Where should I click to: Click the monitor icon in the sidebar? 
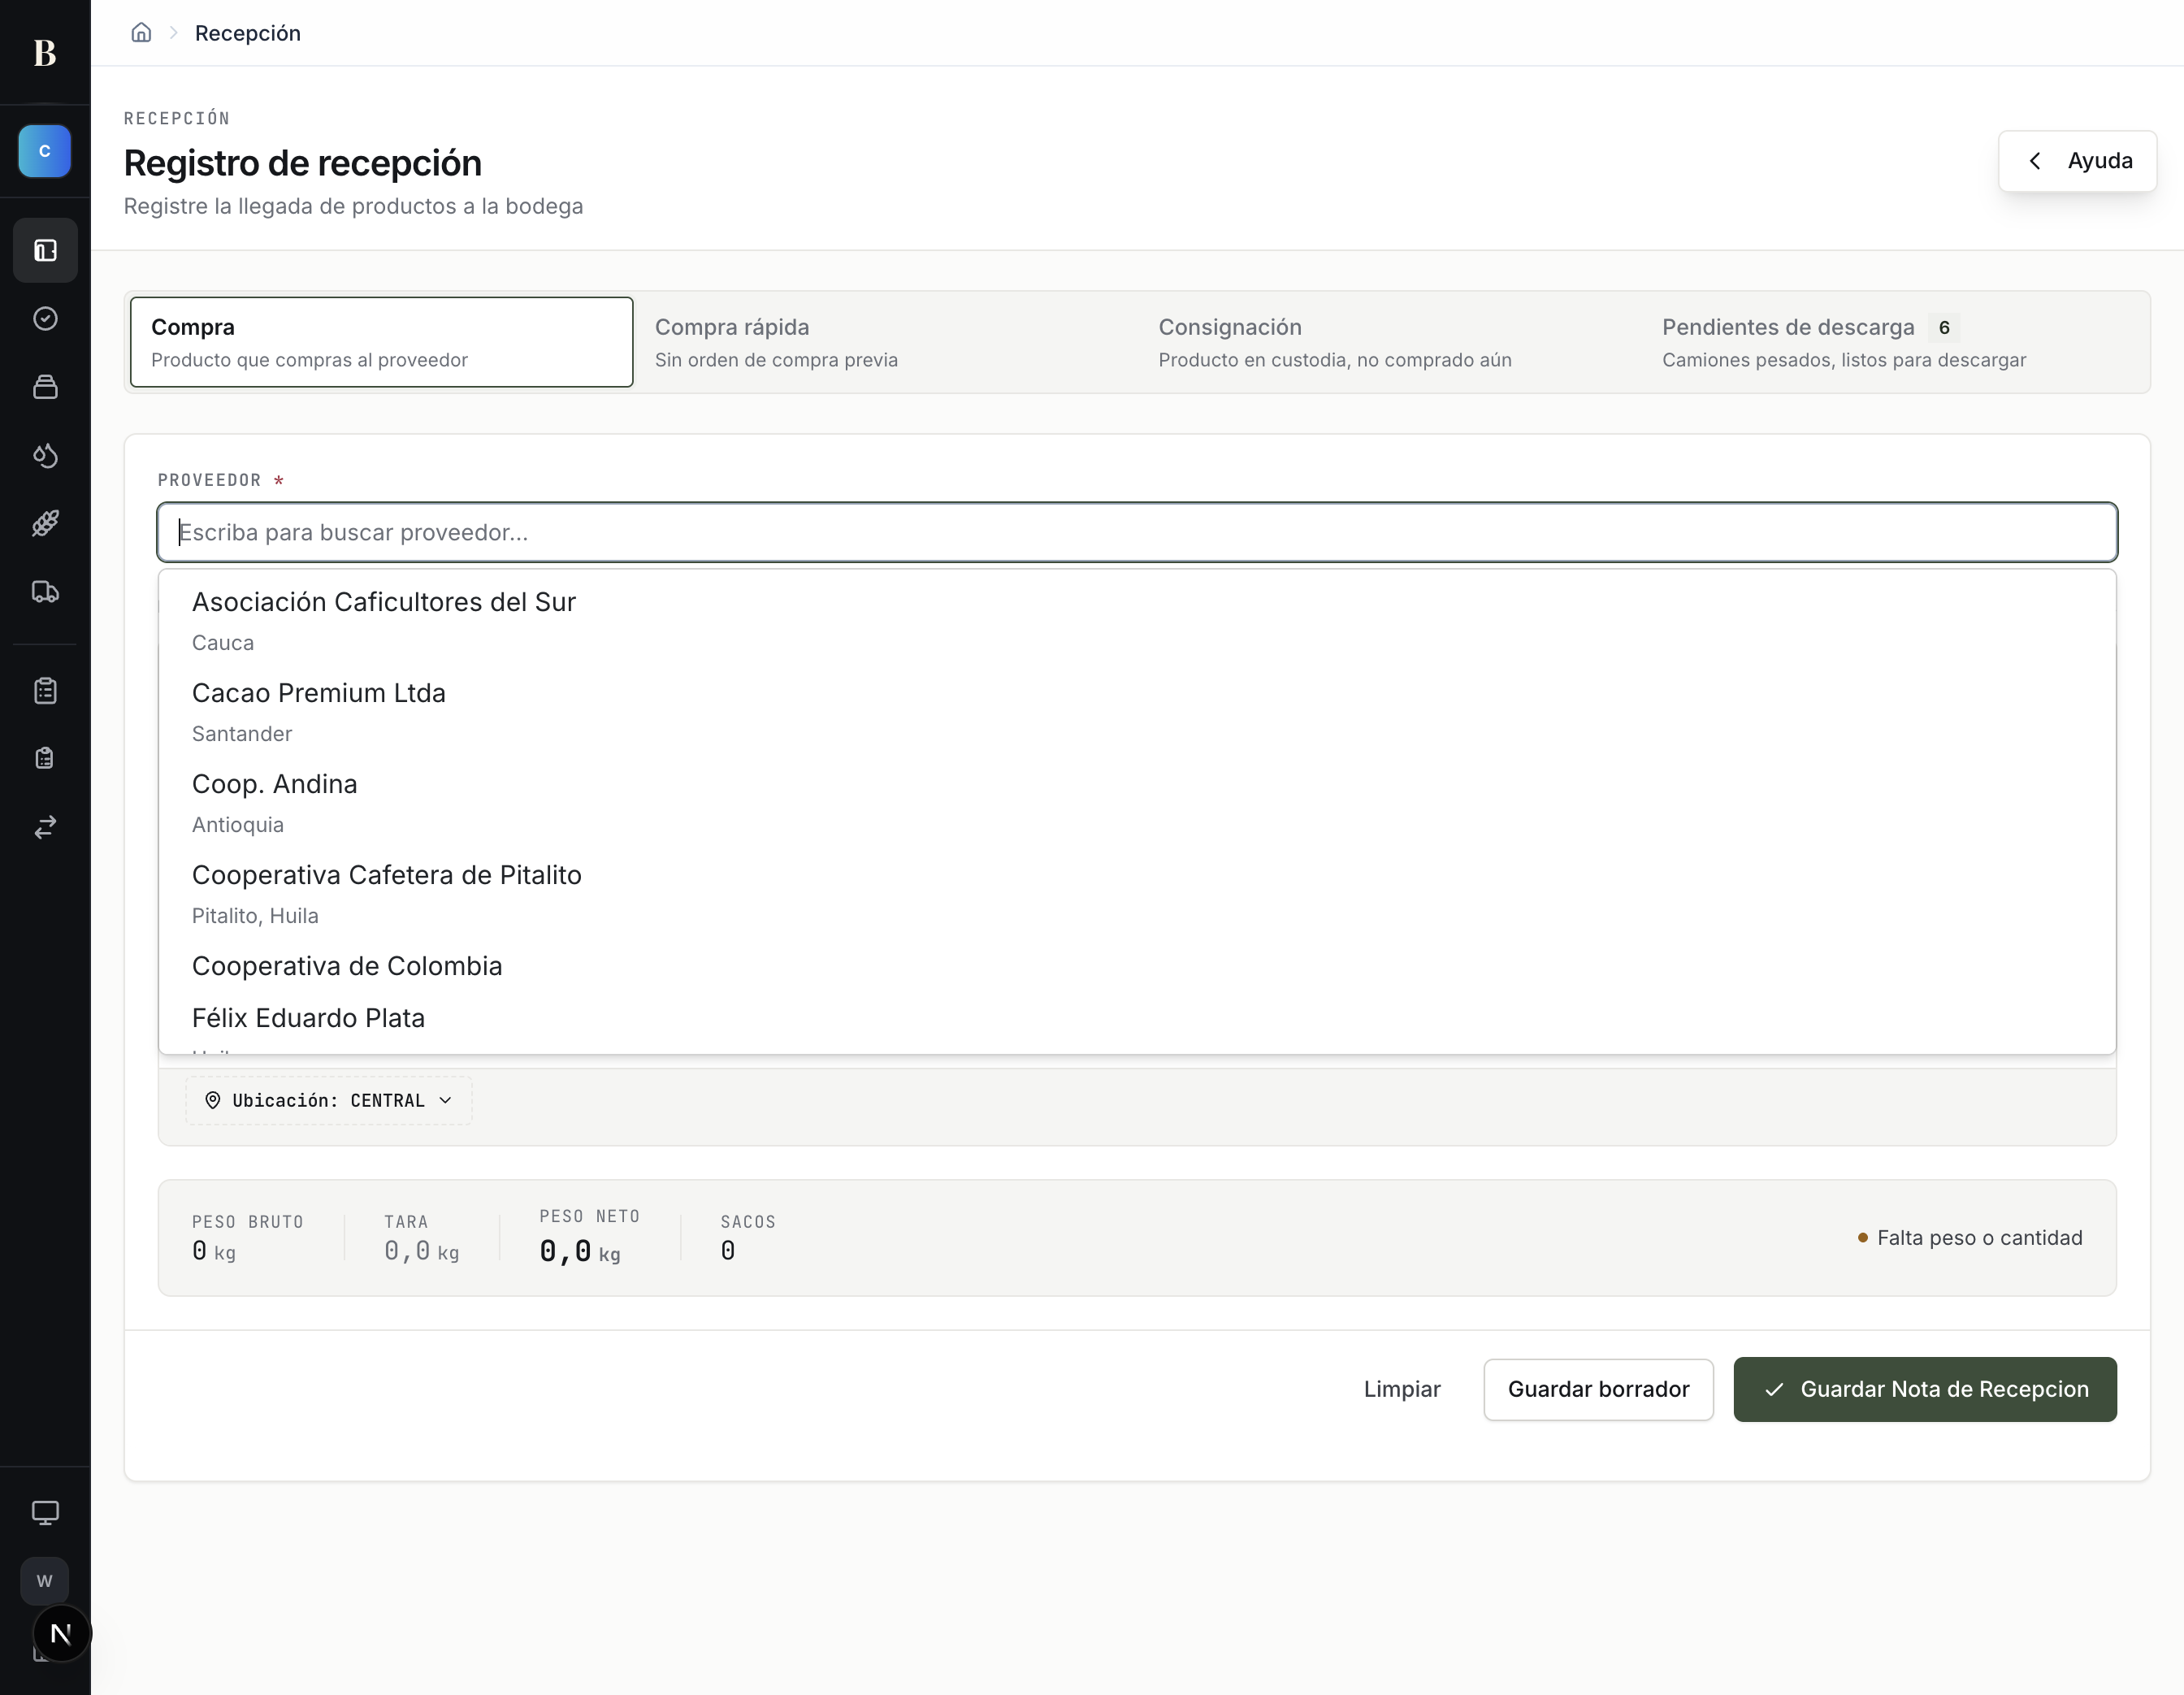pos(45,1512)
